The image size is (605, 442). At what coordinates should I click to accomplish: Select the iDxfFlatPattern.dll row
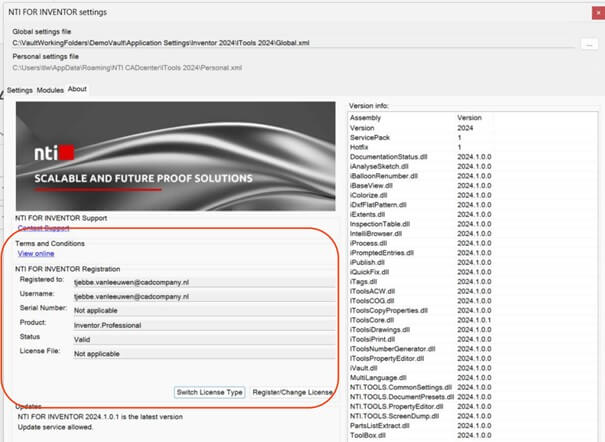click(x=473, y=205)
